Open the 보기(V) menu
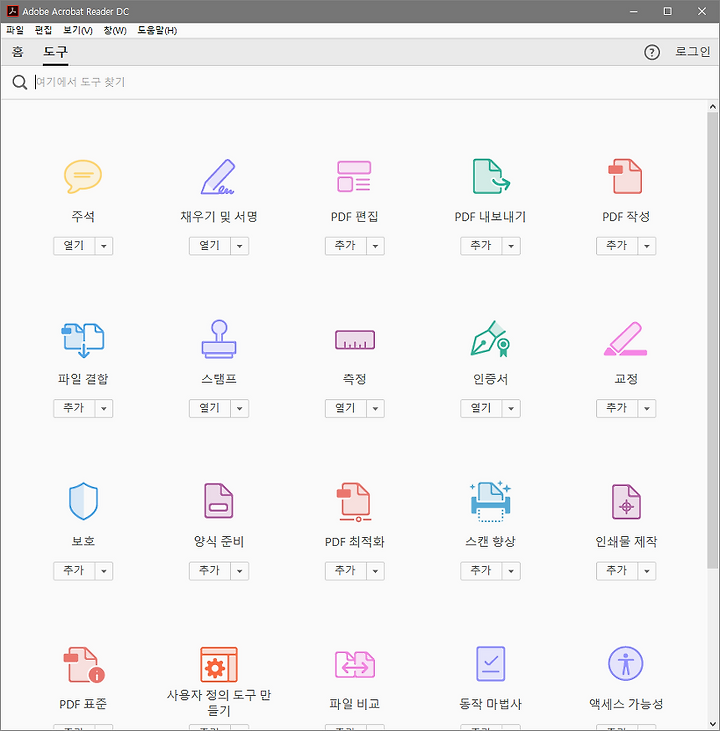Screen dimensions: 720x731 coord(77,30)
